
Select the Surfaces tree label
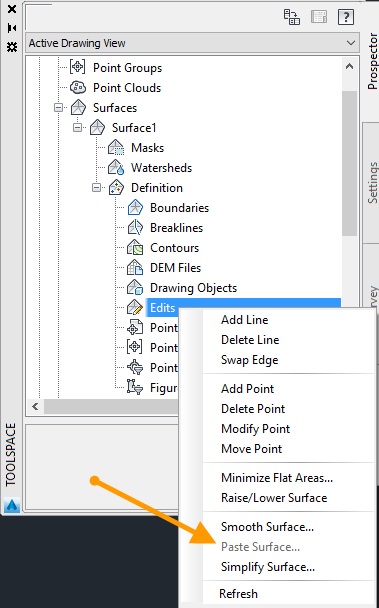click(115, 108)
